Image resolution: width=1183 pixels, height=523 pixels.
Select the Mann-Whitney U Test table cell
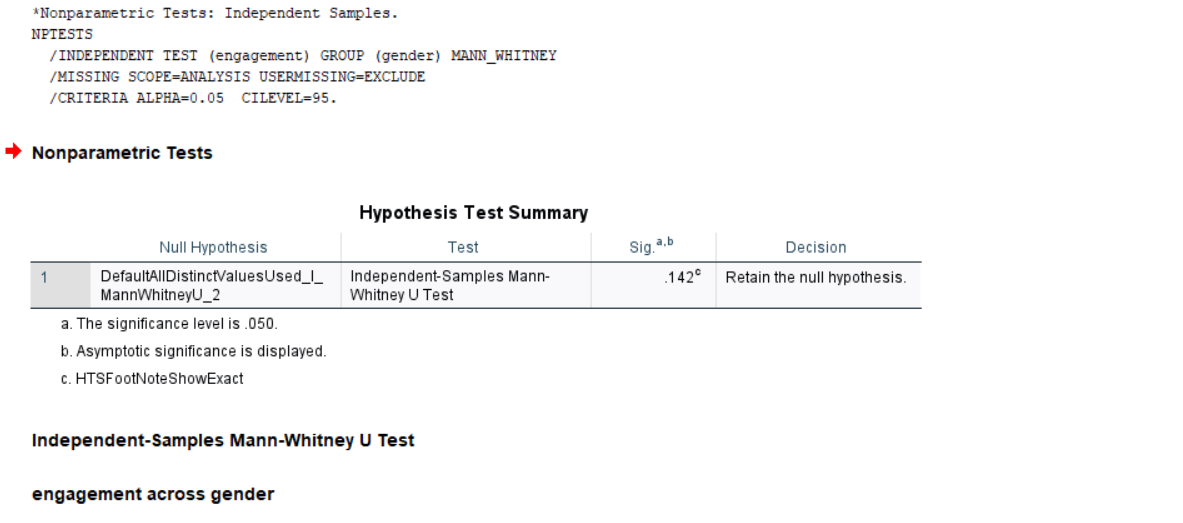[466, 285]
